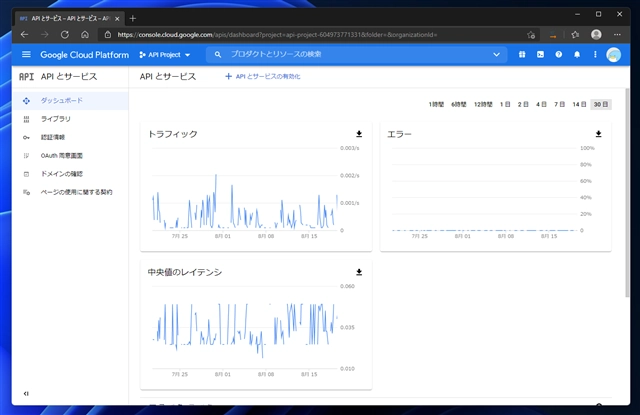Select ダッシュボード in the sidebar
The height and width of the screenshot is (415, 640).
click(x=70, y=100)
